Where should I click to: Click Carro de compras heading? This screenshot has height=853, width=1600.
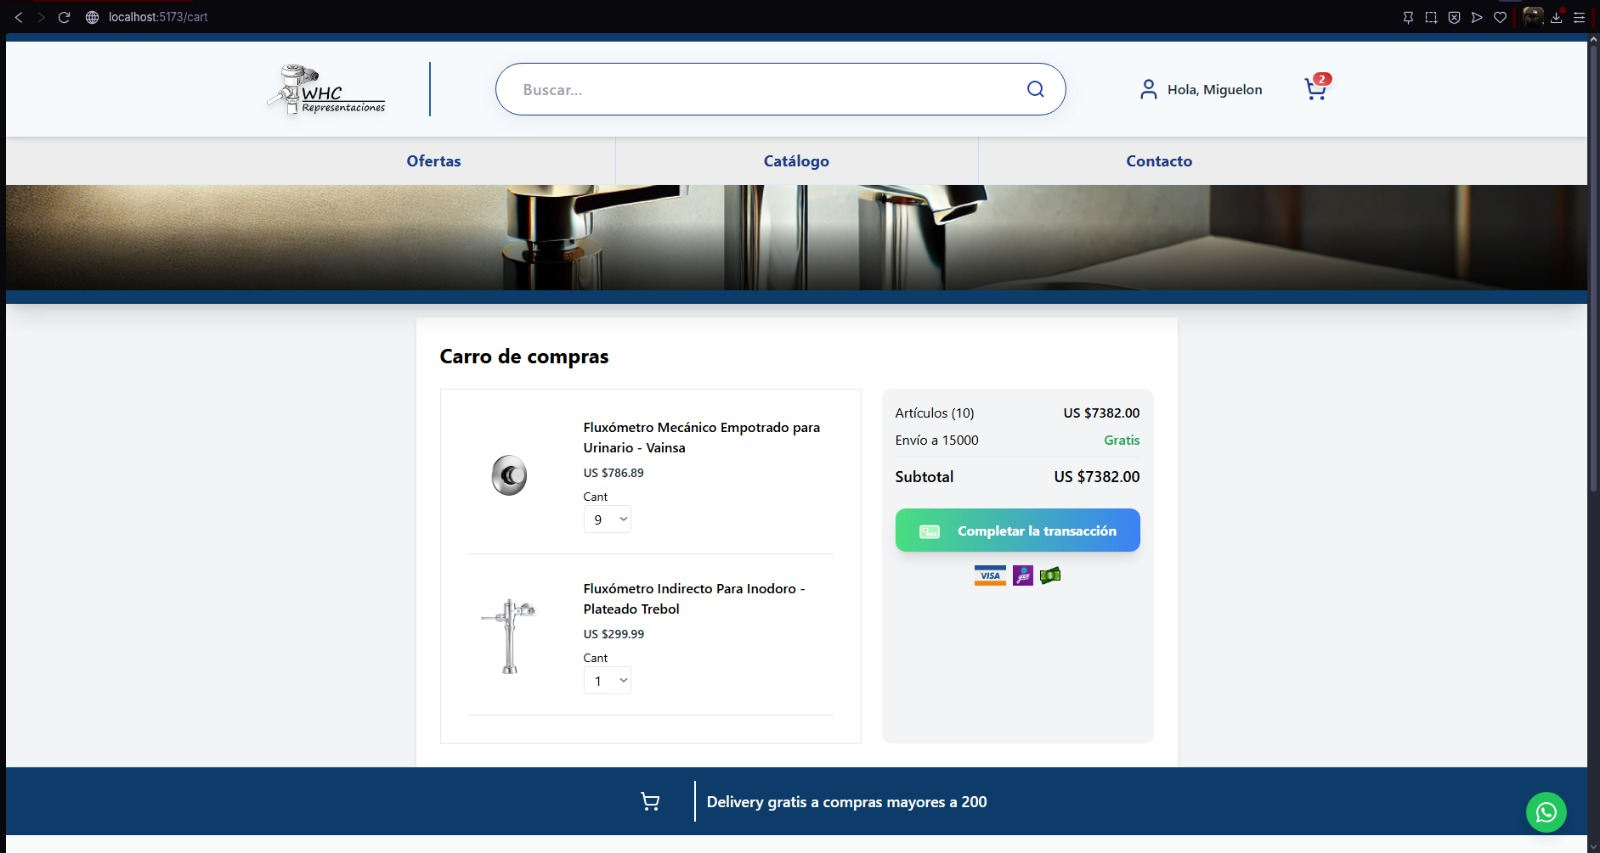(x=524, y=356)
